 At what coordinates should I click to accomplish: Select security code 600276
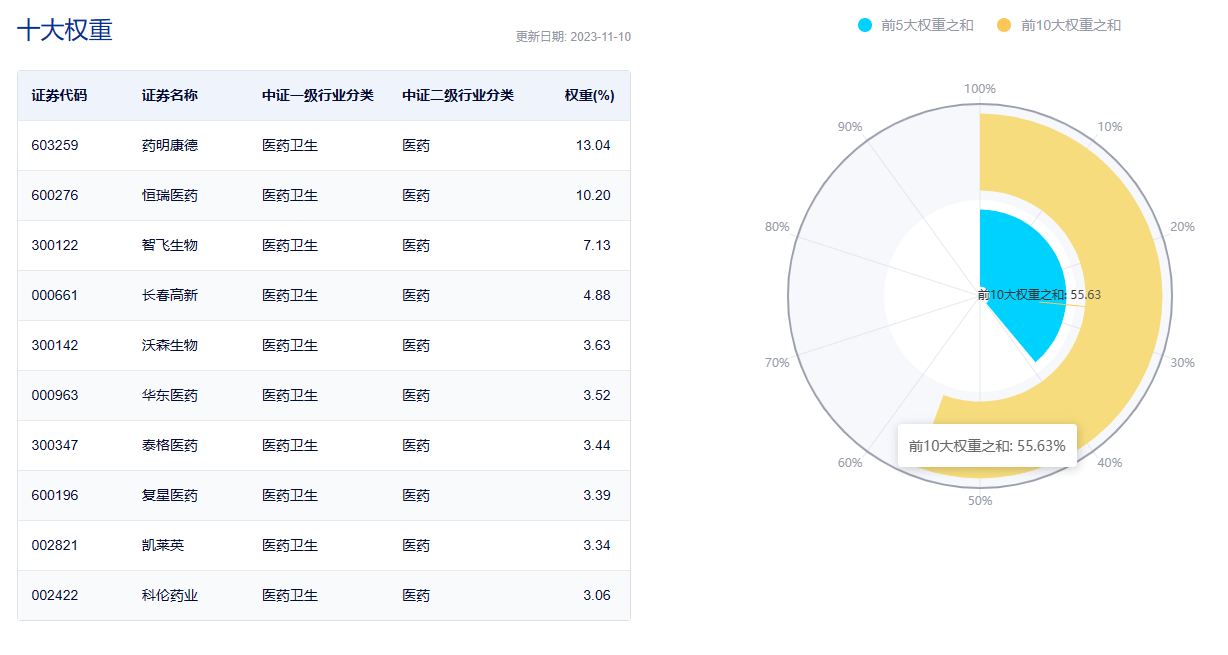click(x=55, y=195)
